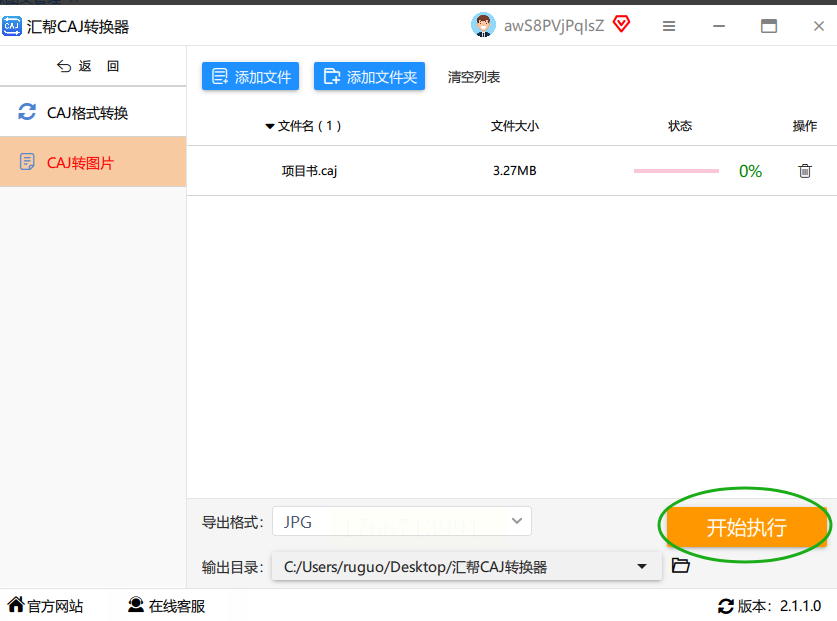Click the 0% progress value
This screenshot has width=837, height=621.
[x=750, y=171]
